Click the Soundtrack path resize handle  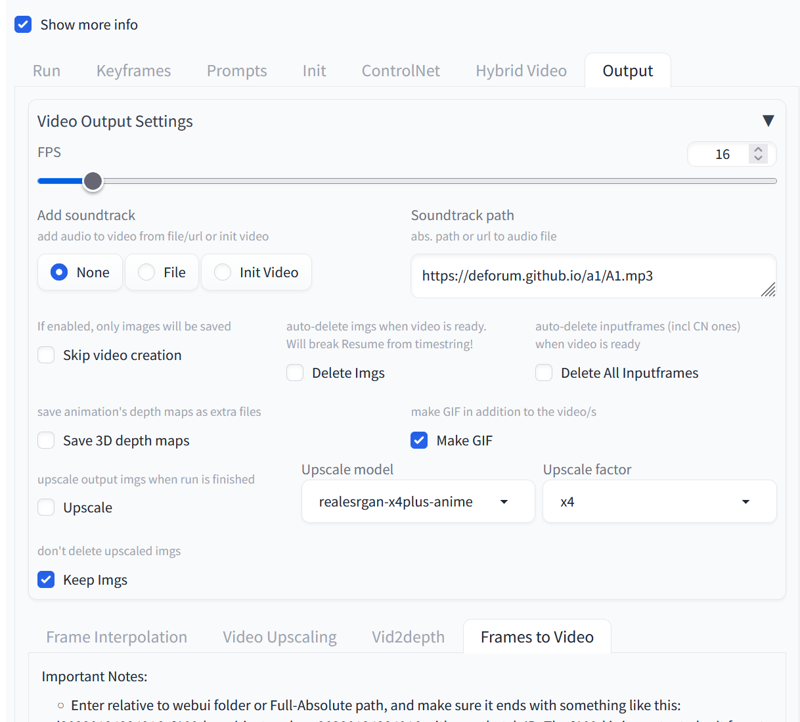click(x=768, y=290)
